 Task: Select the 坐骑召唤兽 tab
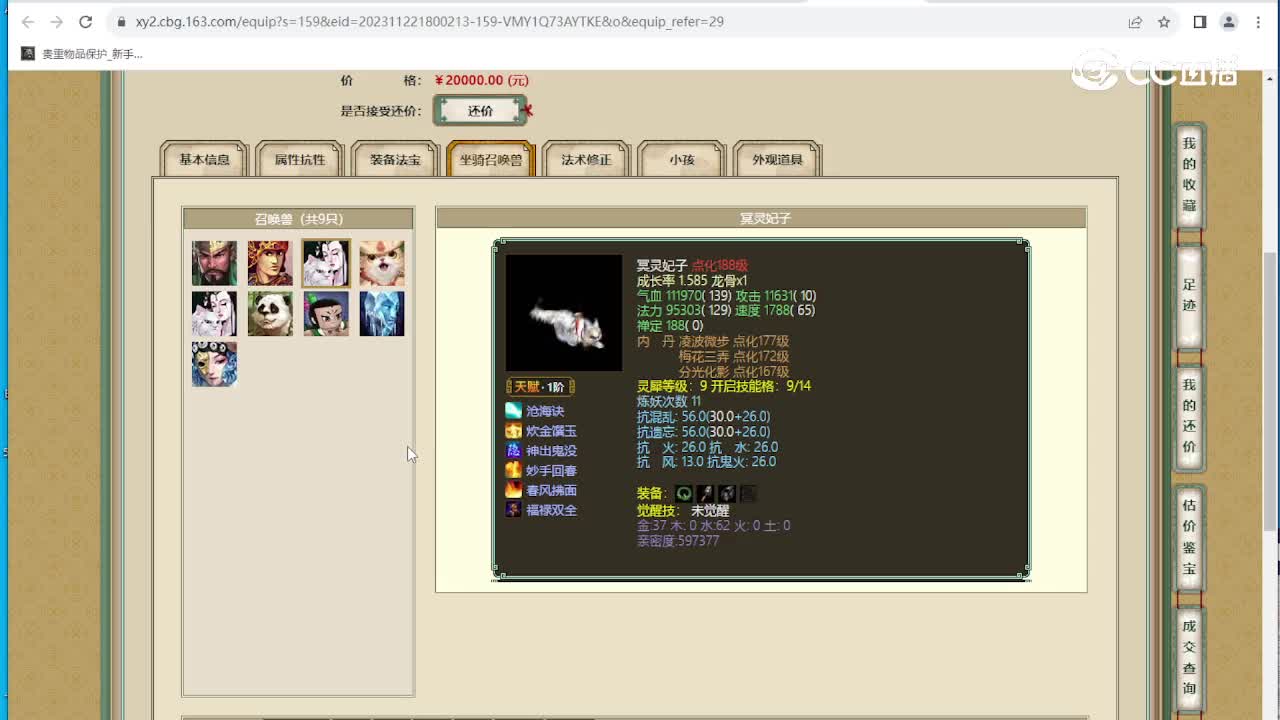pyautogui.click(x=491, y=160)
